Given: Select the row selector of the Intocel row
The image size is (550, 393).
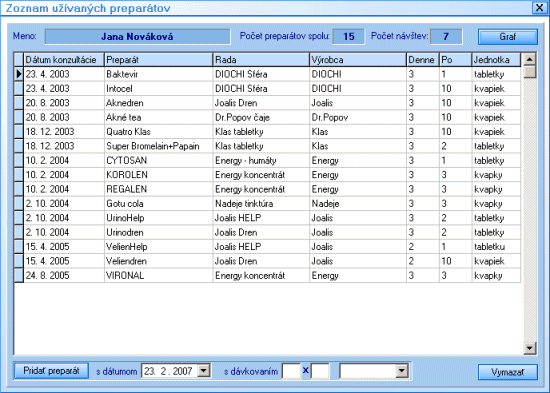Looking at the screenshot, I should point(19,88).
